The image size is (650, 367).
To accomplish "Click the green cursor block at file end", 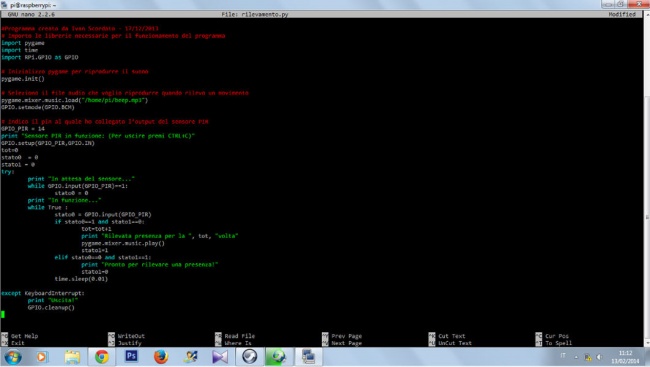I will [3, 314].
